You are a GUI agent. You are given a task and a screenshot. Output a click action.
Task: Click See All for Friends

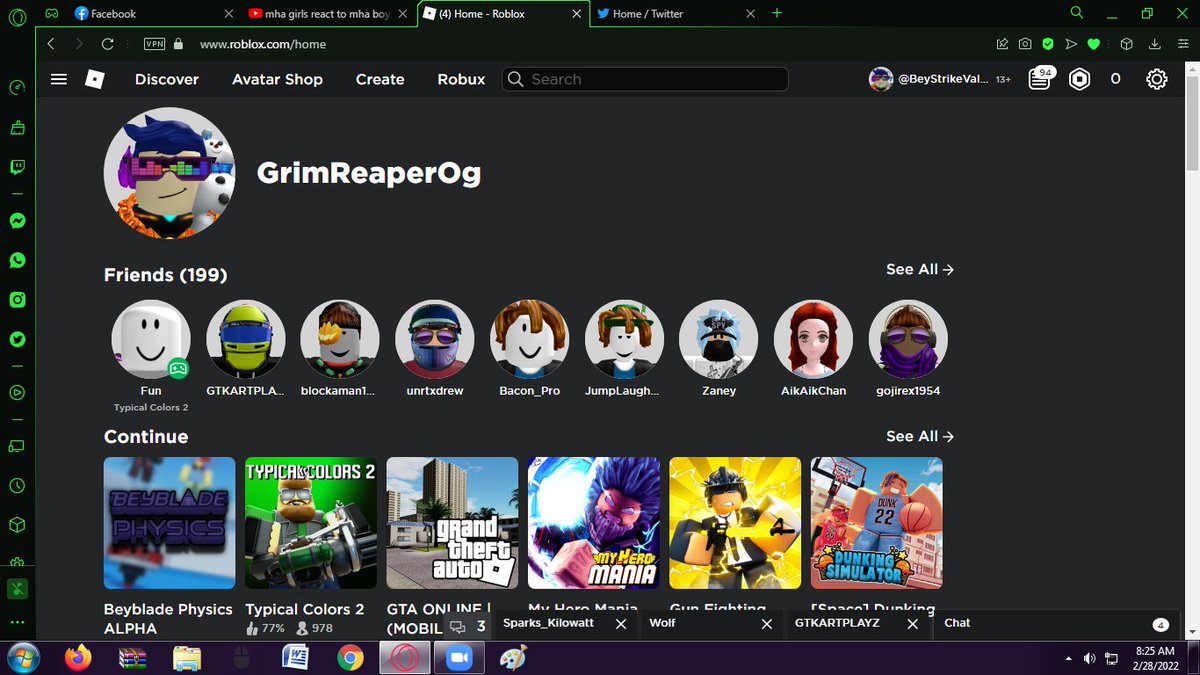pos(919,269)
